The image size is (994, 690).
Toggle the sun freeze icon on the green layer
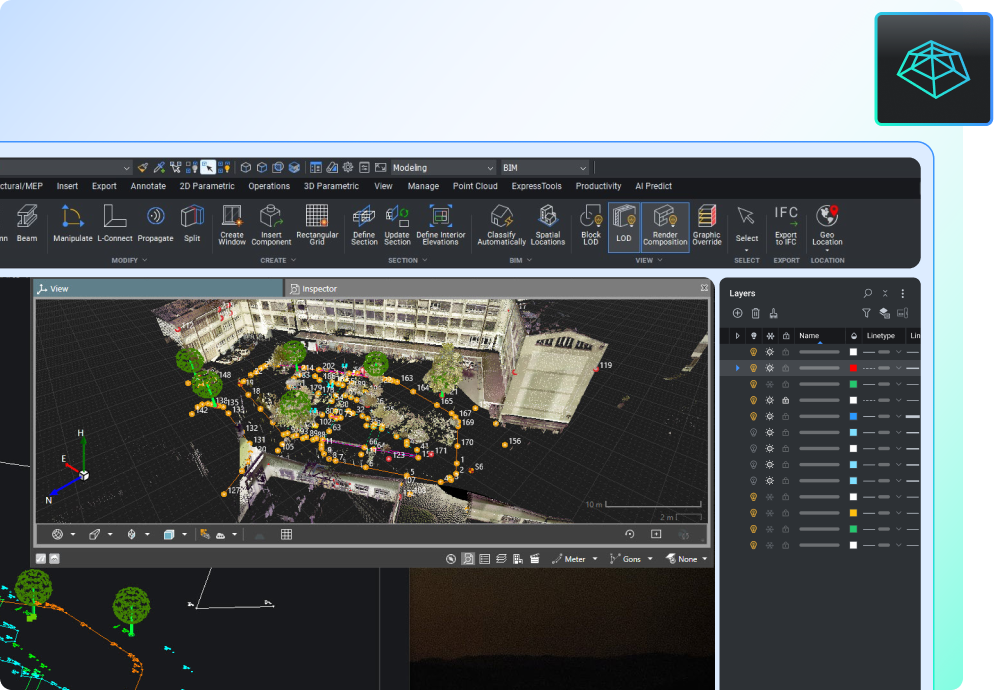tap(770, 385)
